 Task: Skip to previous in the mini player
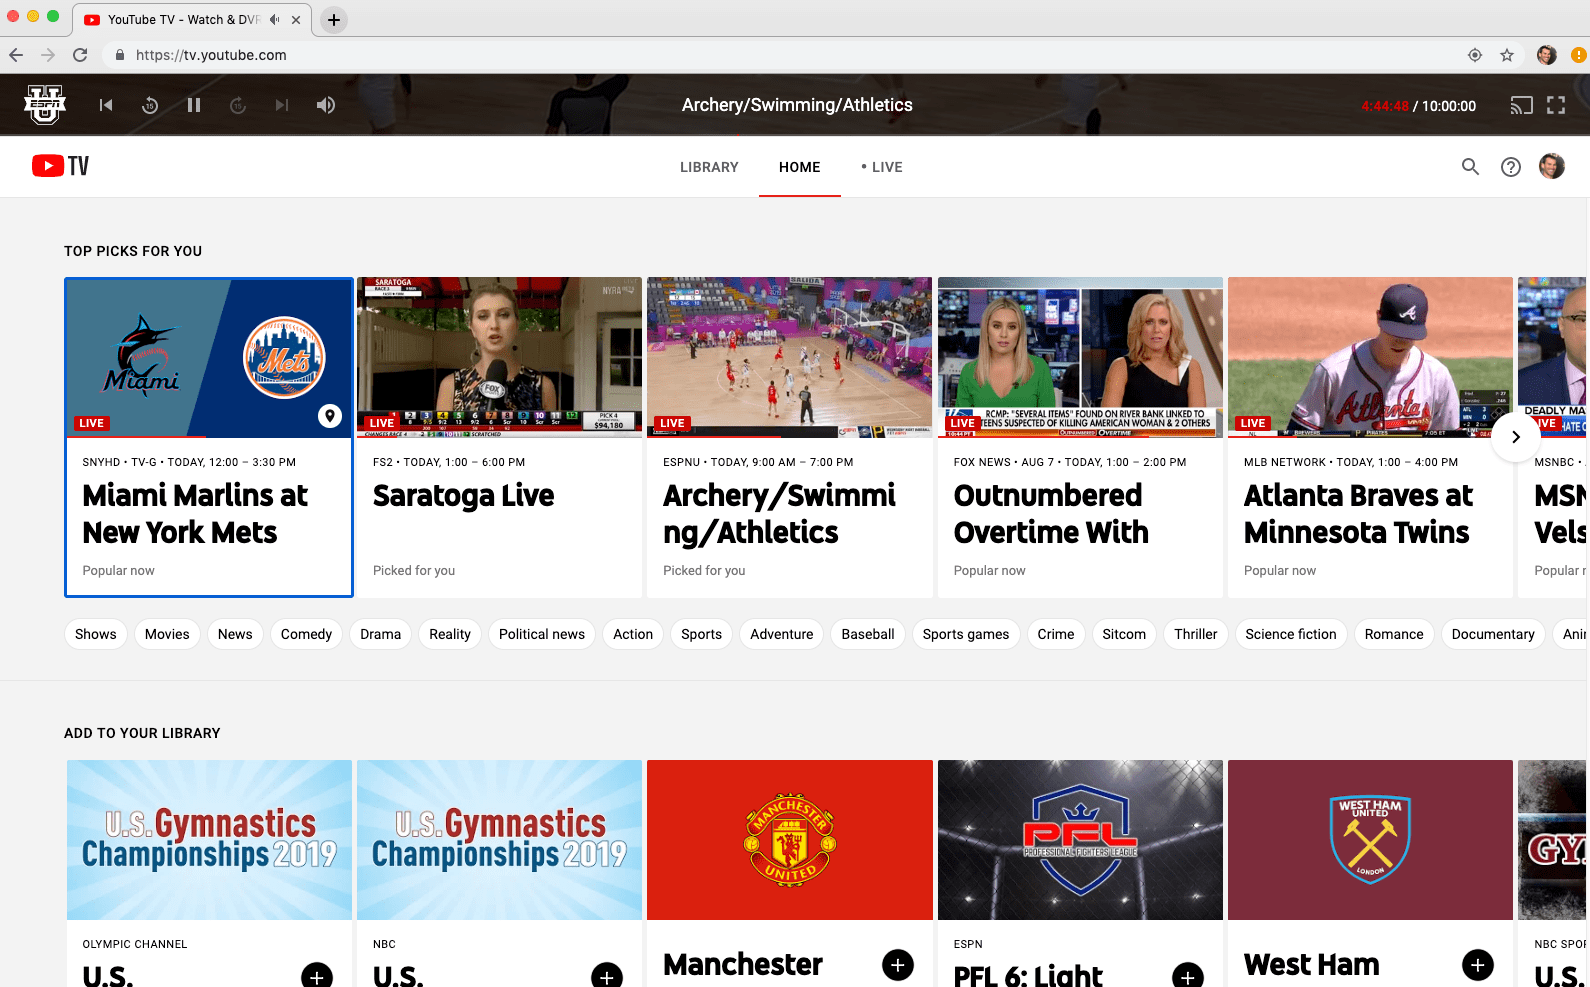(106, 105)
